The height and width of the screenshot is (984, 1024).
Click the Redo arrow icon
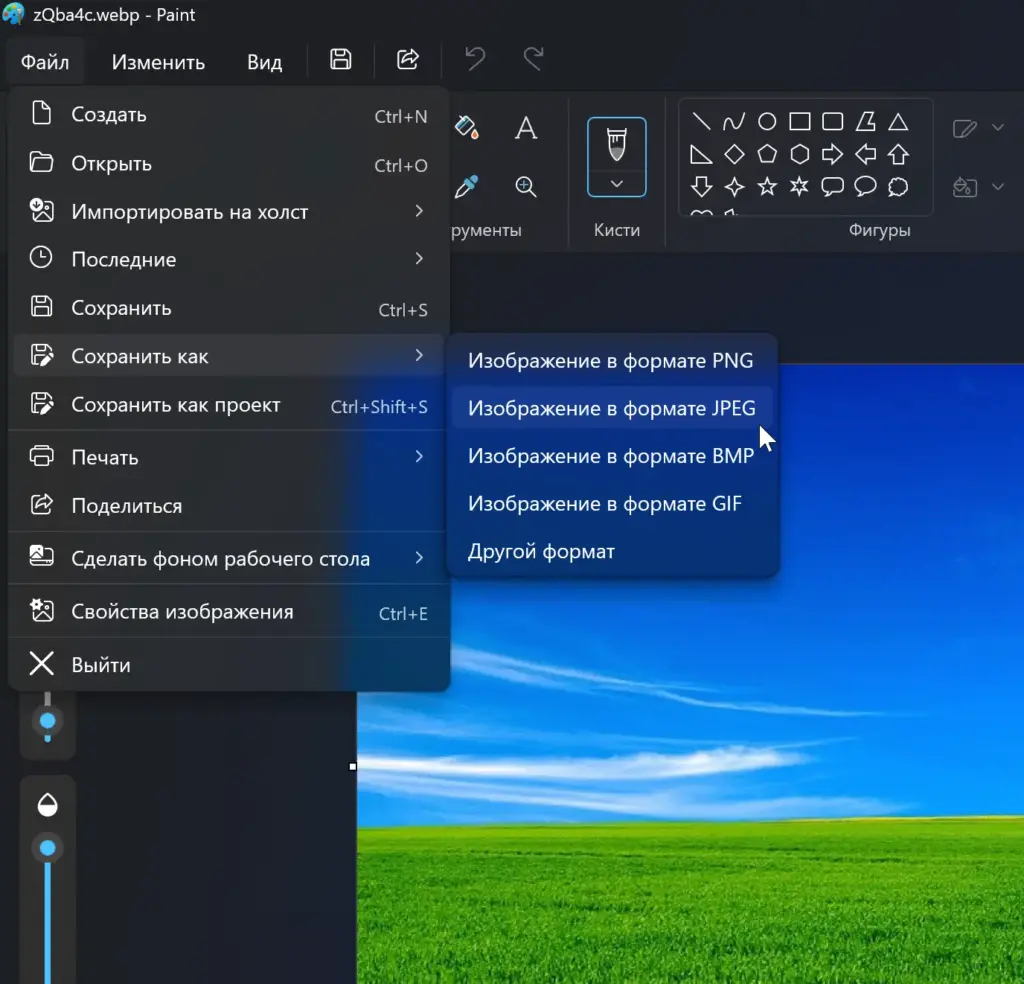[x=534, y=59]
